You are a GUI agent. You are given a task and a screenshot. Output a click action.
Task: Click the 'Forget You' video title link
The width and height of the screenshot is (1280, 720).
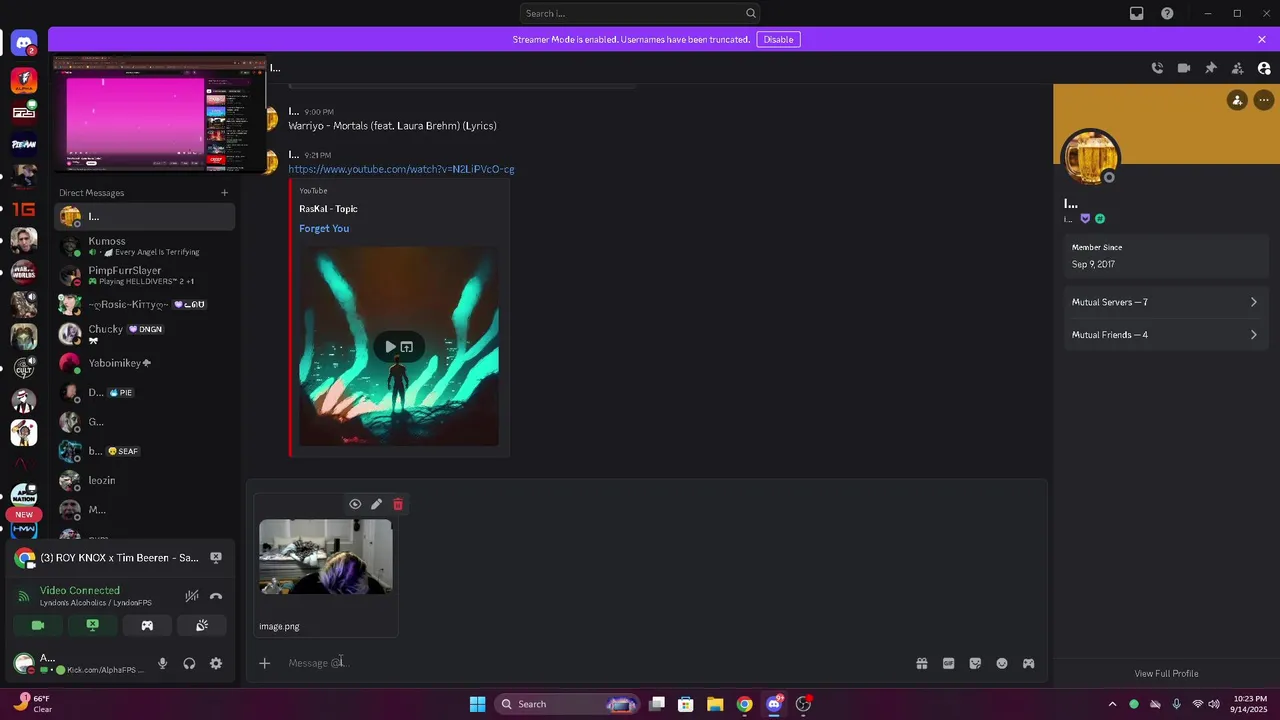pos(324,228)
